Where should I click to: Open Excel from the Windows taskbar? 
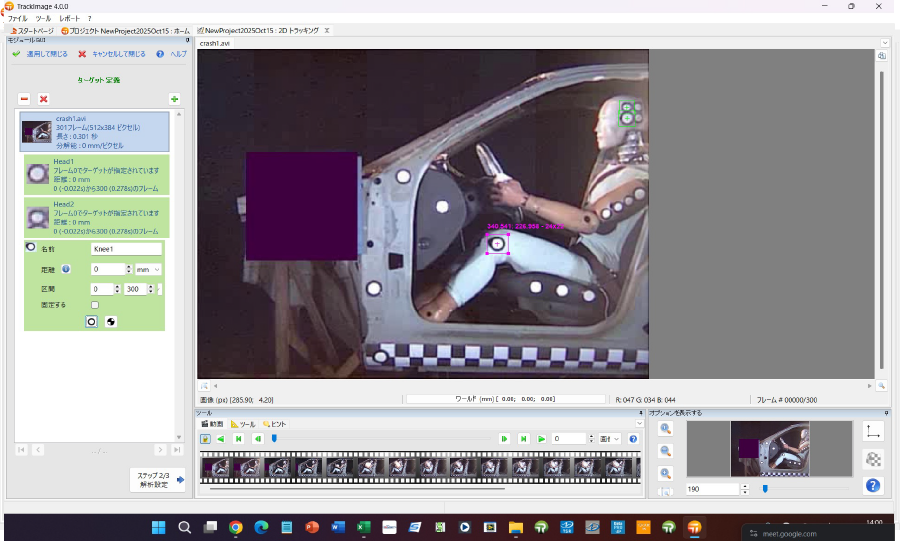point(364,527)
